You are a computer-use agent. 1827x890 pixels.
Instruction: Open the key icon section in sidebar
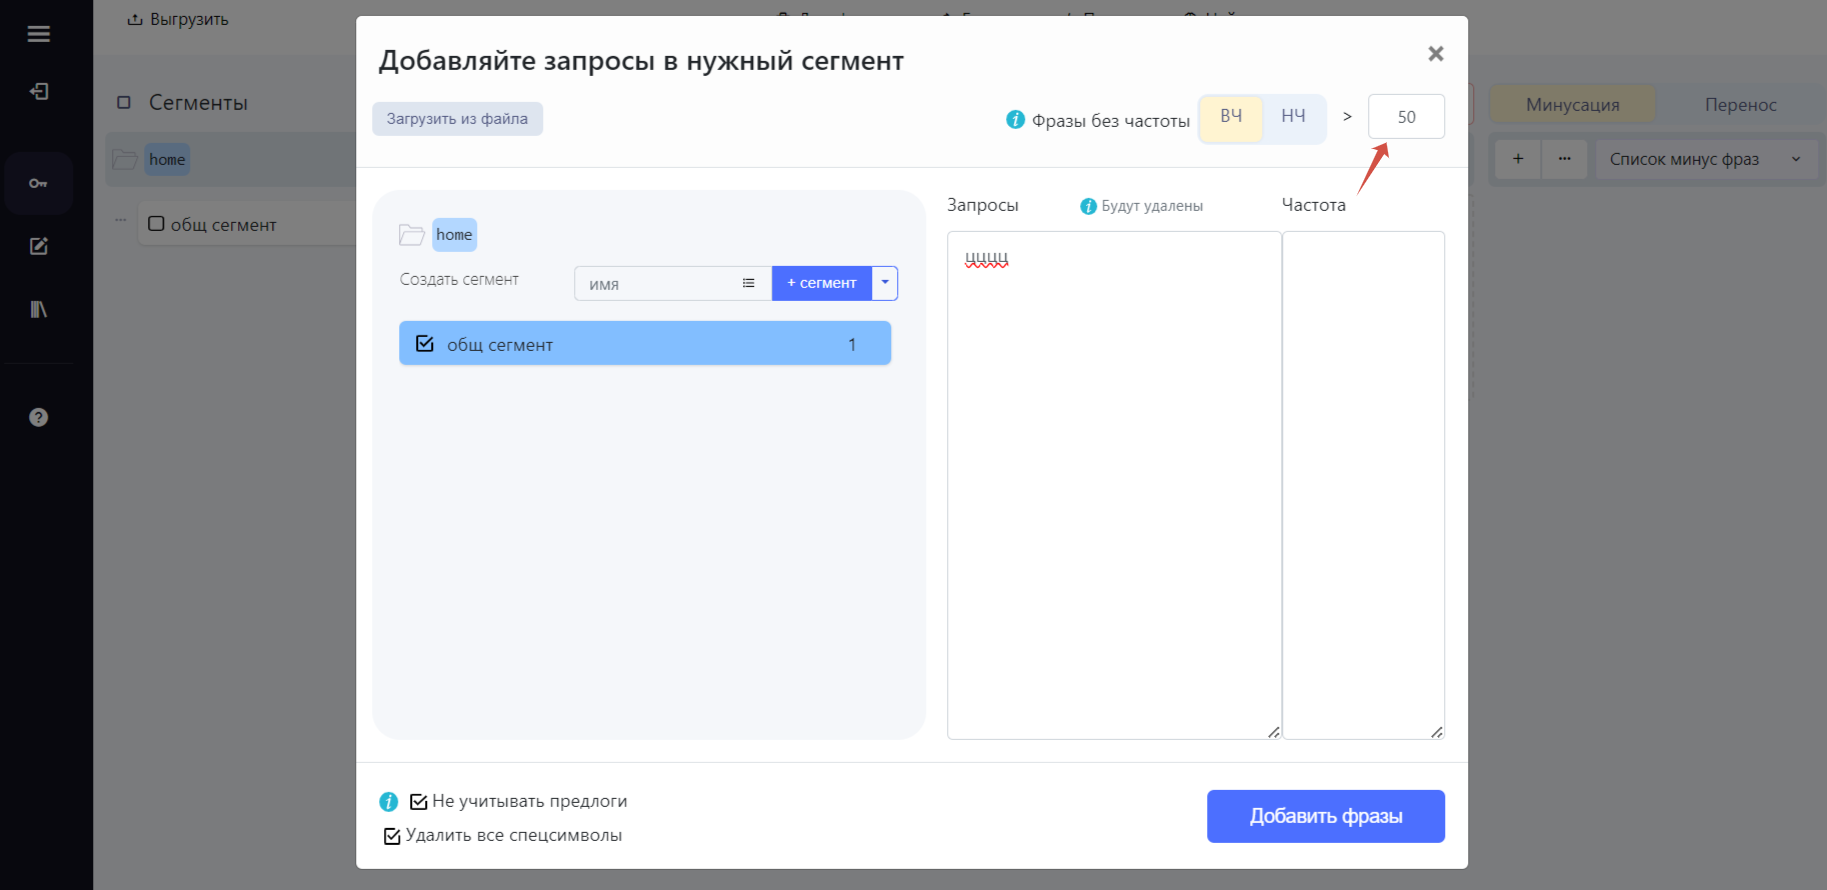39,183
